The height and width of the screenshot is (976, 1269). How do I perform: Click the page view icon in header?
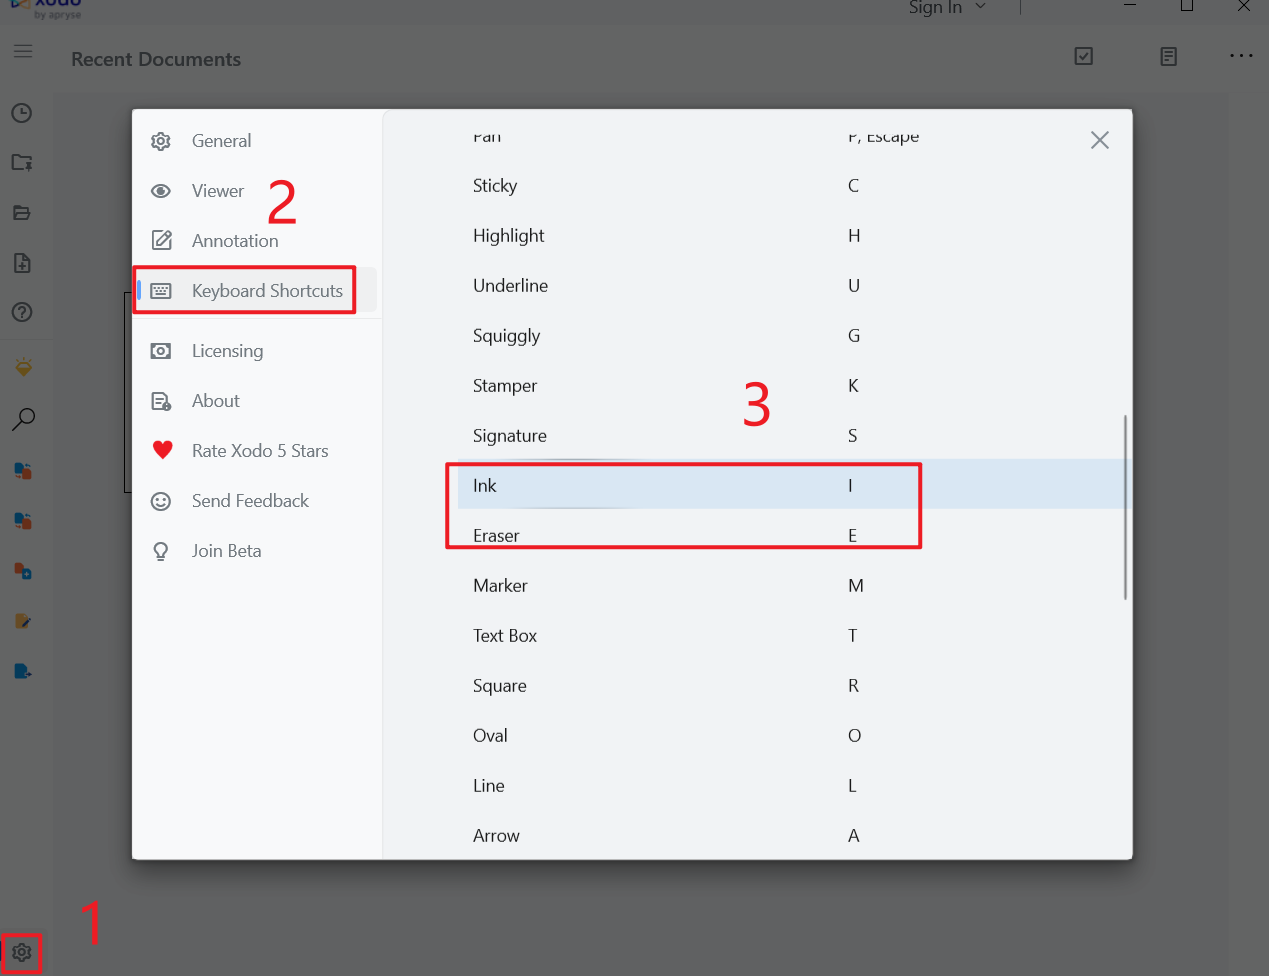1168,56
